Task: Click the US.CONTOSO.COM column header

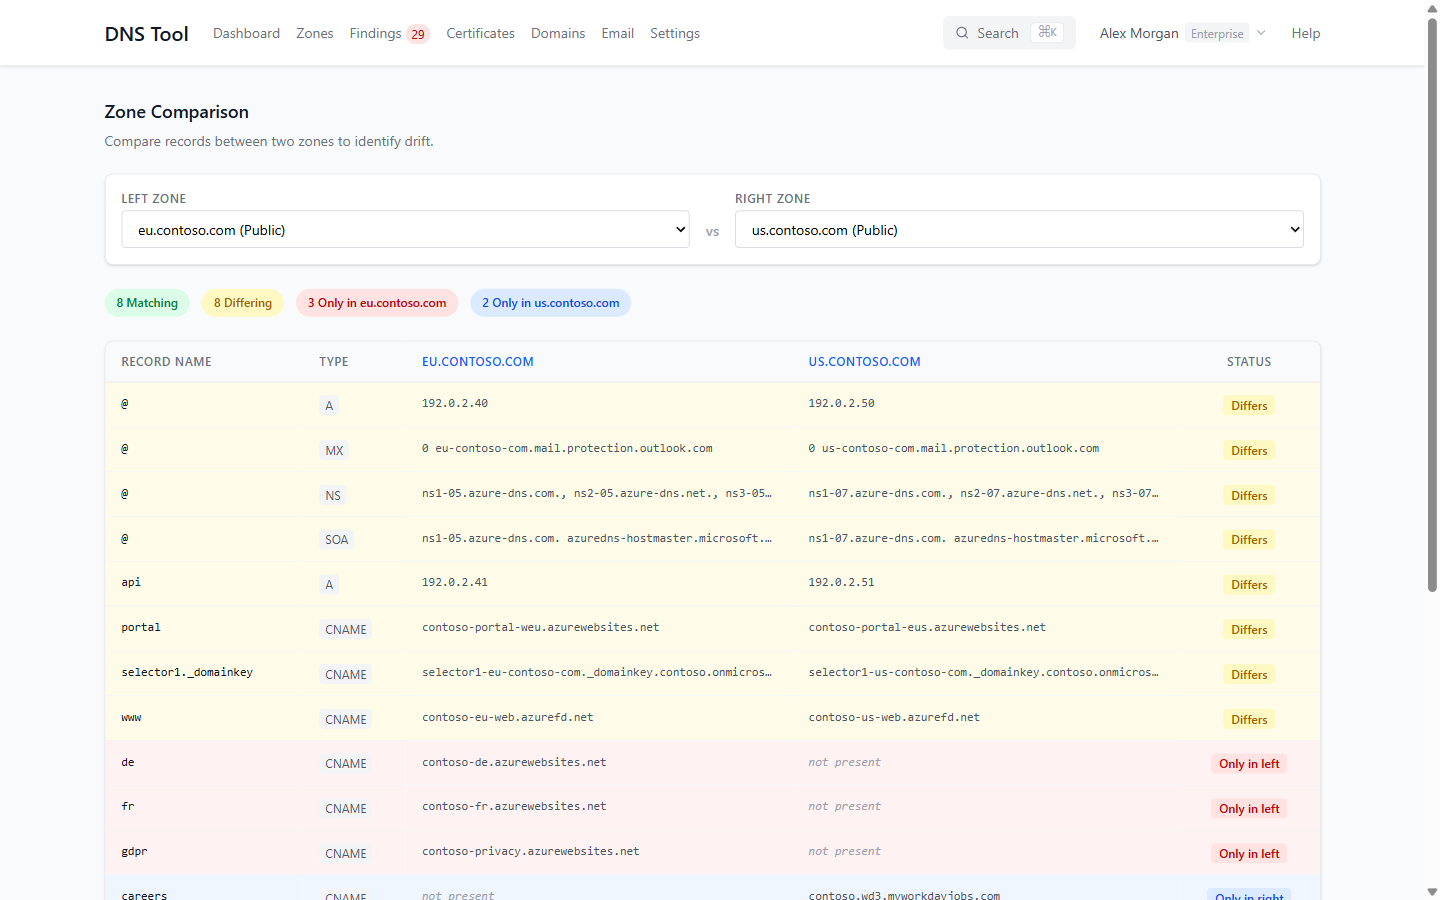Action: pos(865,362)
